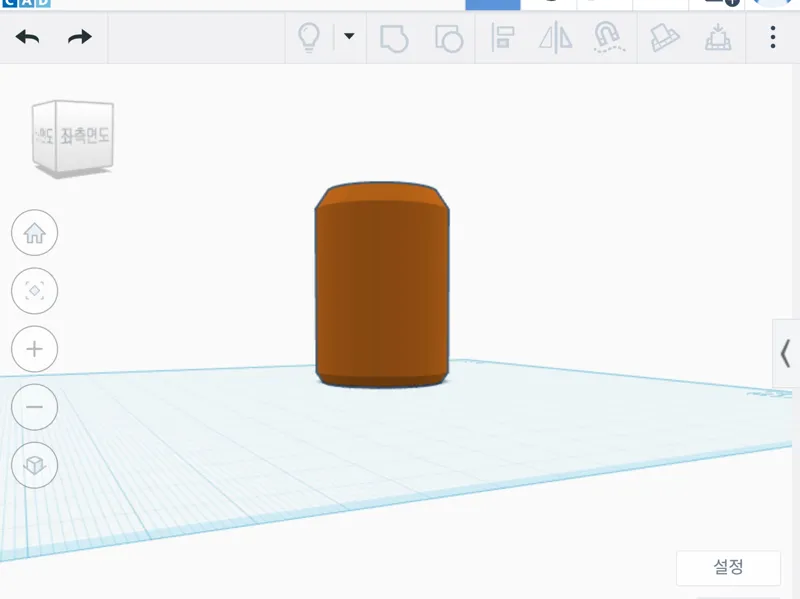The image size is (800, 599).
Task: Click the CAD logo in header
Action: pyautogui.click(x=26, y=3)
